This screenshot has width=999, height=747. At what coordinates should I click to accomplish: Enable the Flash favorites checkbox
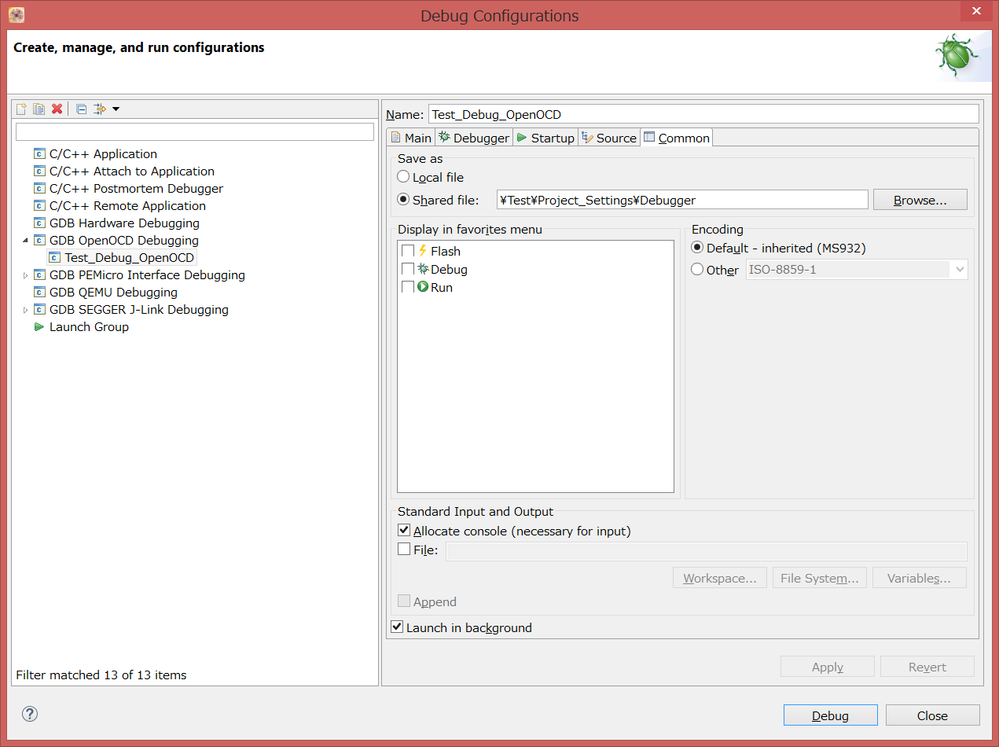click(406, 250)
